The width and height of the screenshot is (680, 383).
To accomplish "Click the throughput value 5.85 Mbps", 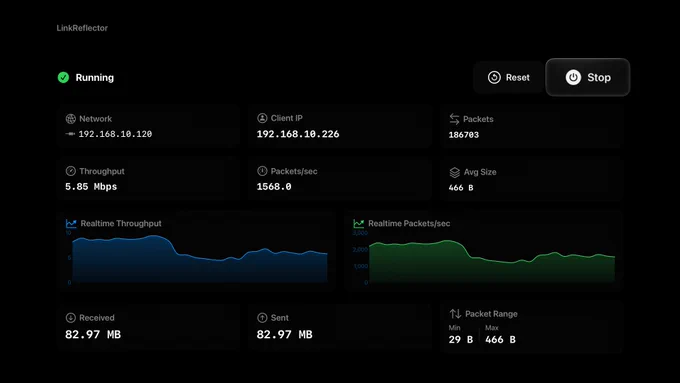I will (x=91, y=187).
